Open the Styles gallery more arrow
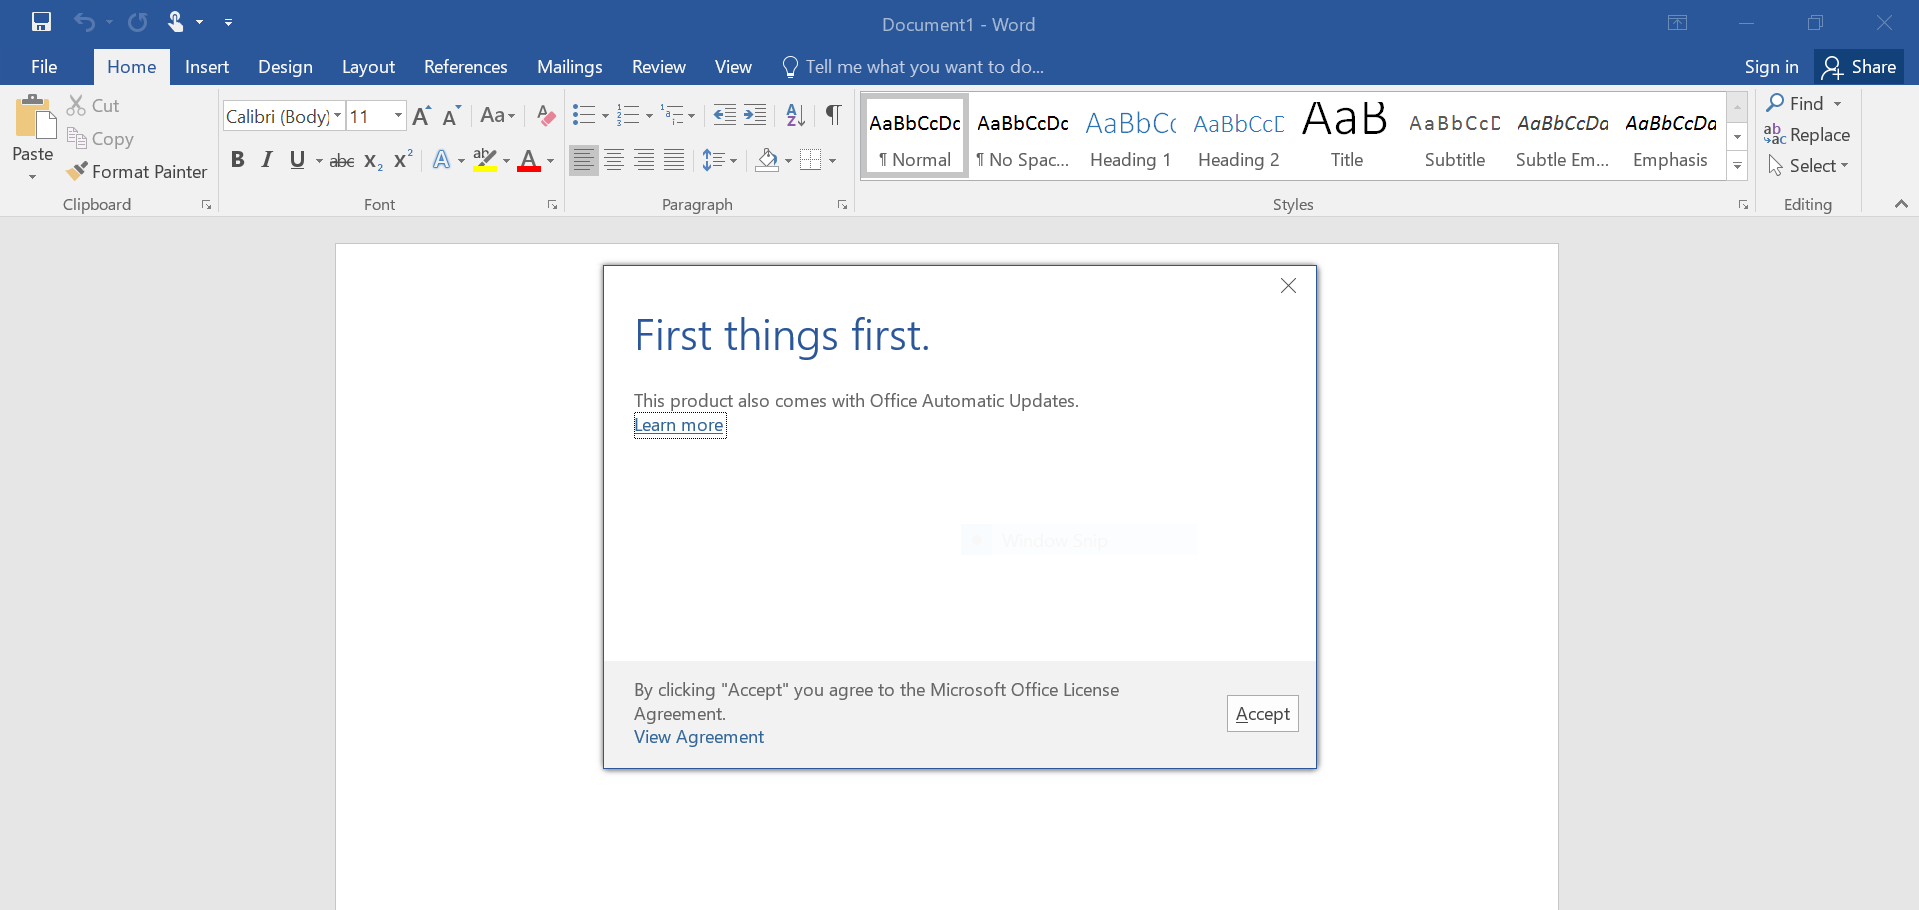 pos(1737,167)
